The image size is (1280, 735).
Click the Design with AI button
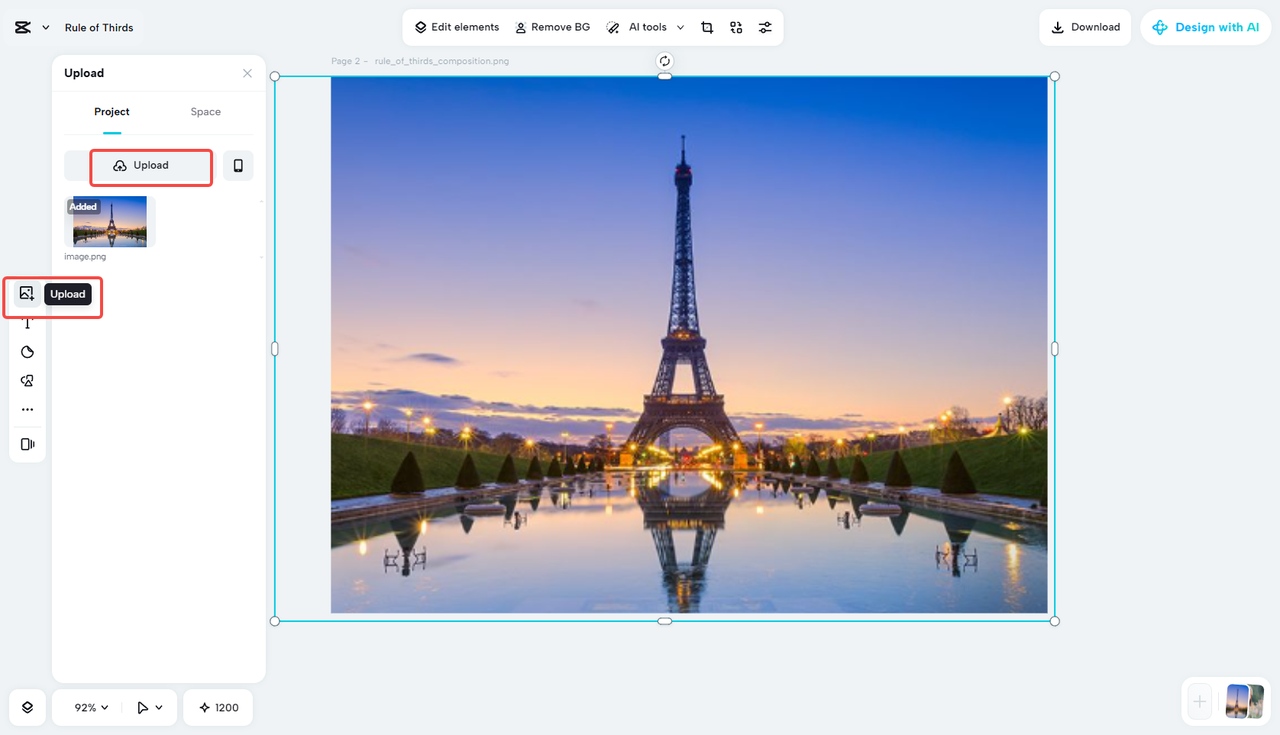click(1205, 27)
